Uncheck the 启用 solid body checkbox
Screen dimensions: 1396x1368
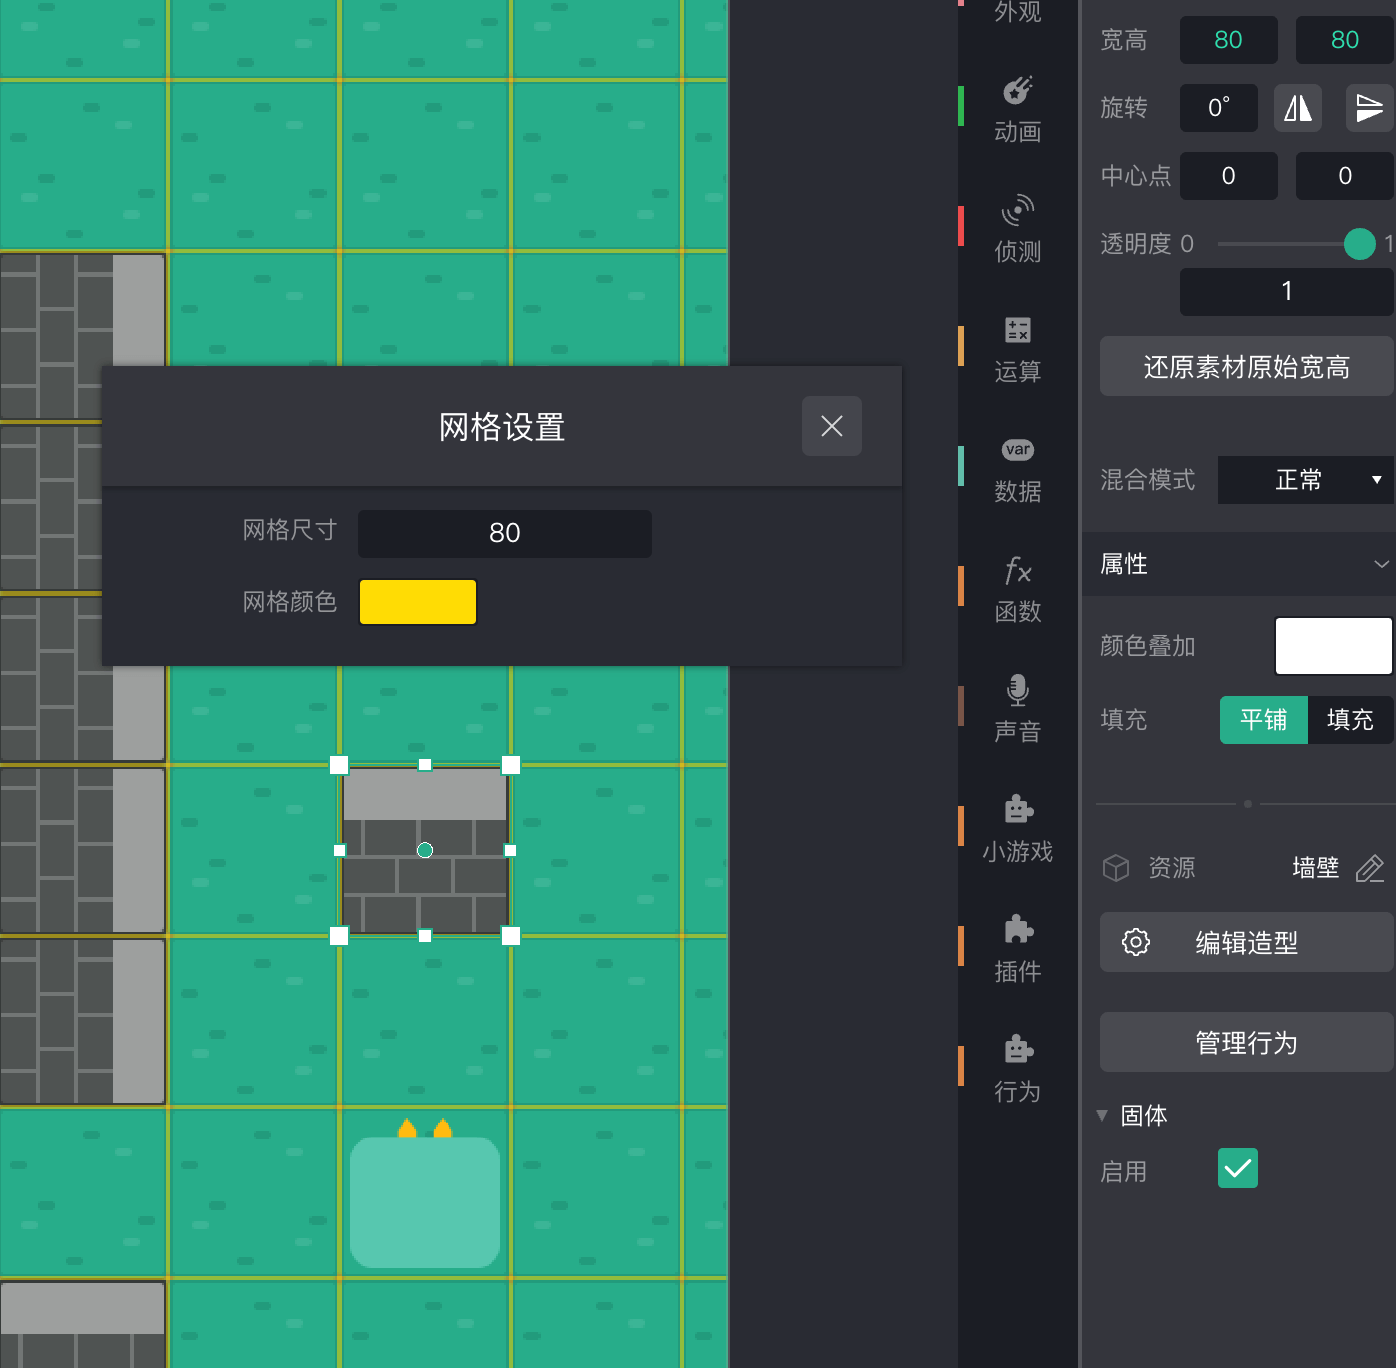tap(1237, 1168)
